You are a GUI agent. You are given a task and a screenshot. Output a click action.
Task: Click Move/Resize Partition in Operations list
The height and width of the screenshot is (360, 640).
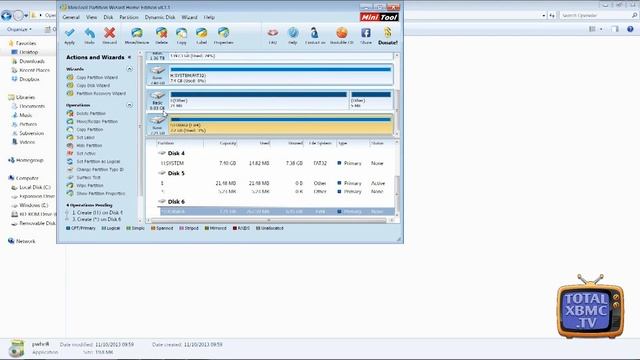point(97,121)
